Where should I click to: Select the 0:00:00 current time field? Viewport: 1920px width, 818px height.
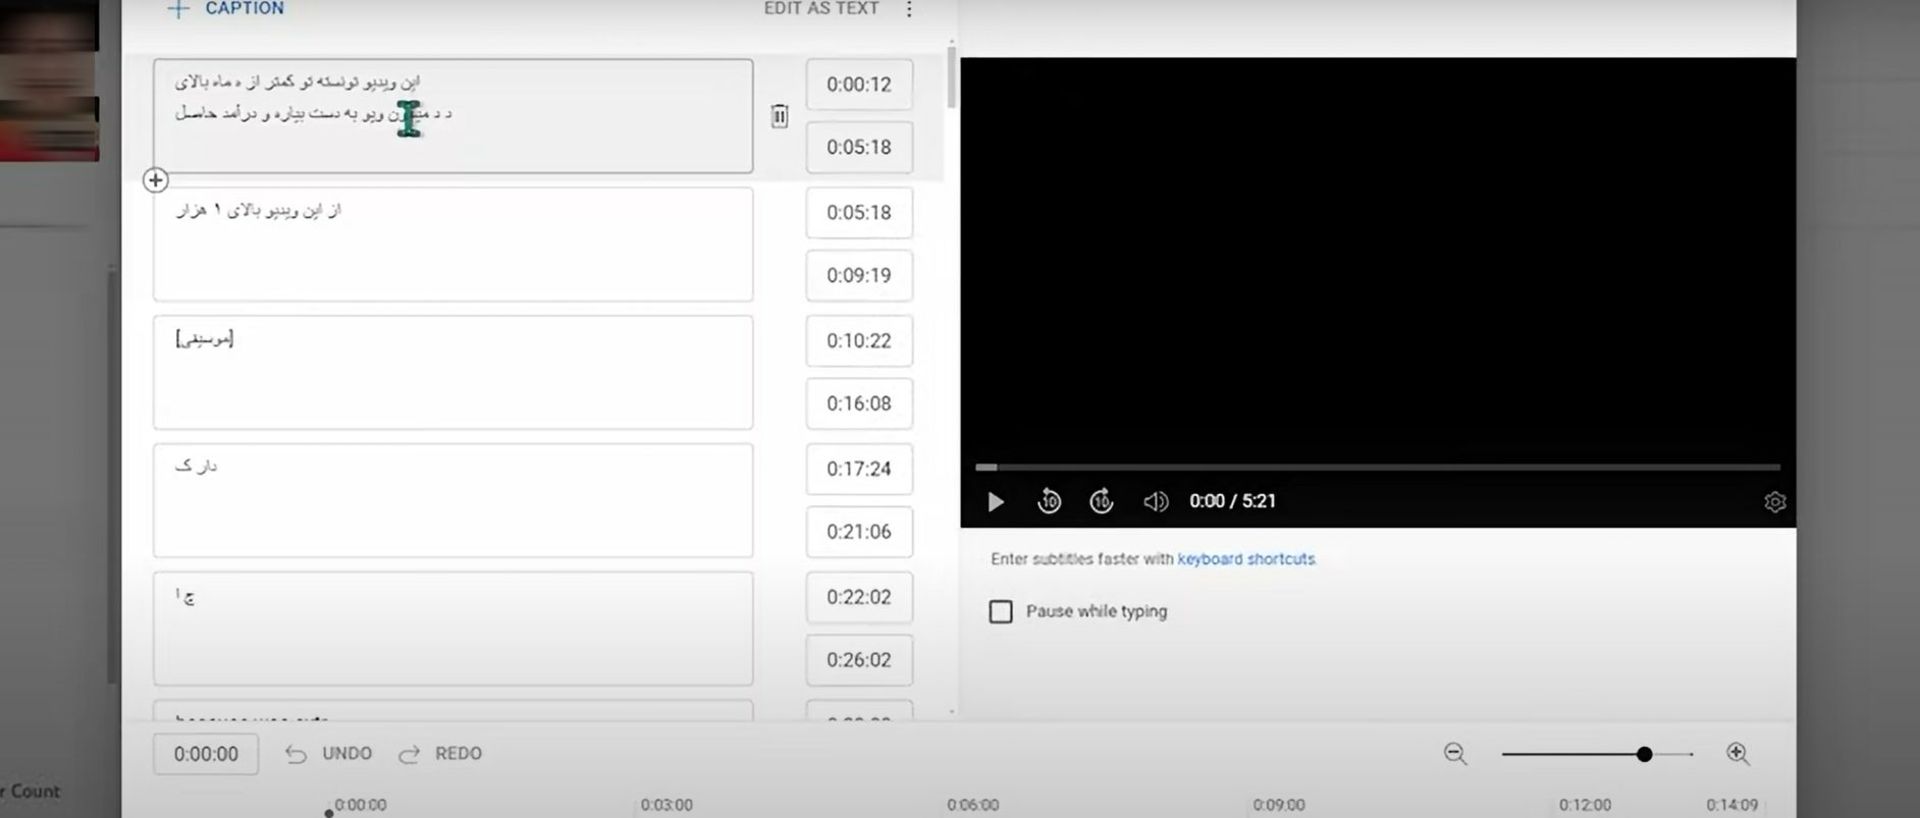pyautogui.click(x=206, y=755)
